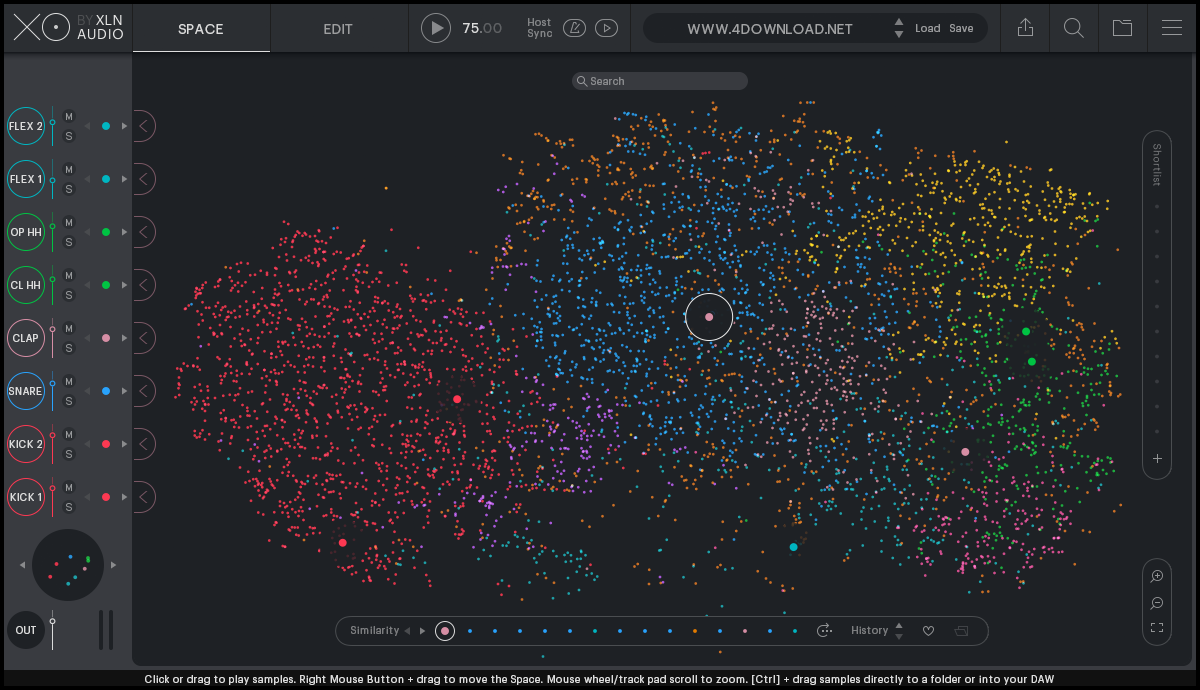Click the metronome tempo-sync icon
Viewport: 1200px width, 690px height.
(574, 28)
